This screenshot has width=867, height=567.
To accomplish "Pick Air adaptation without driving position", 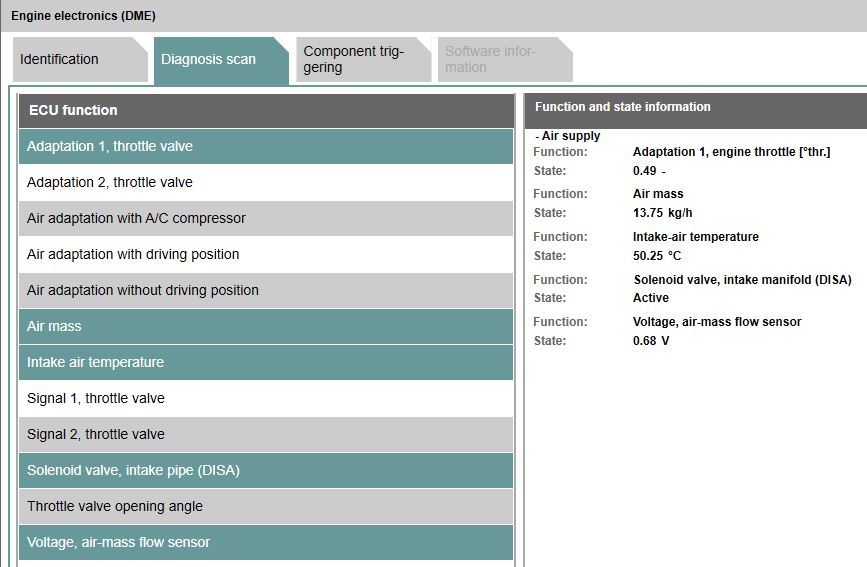I will pyautogui.click(x=265, y=290).
